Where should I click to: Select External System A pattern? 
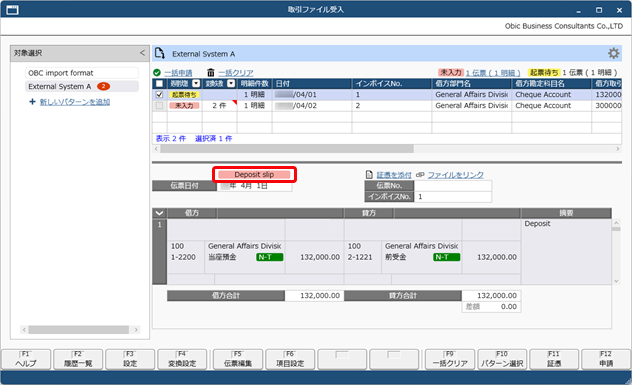[82, 86]
